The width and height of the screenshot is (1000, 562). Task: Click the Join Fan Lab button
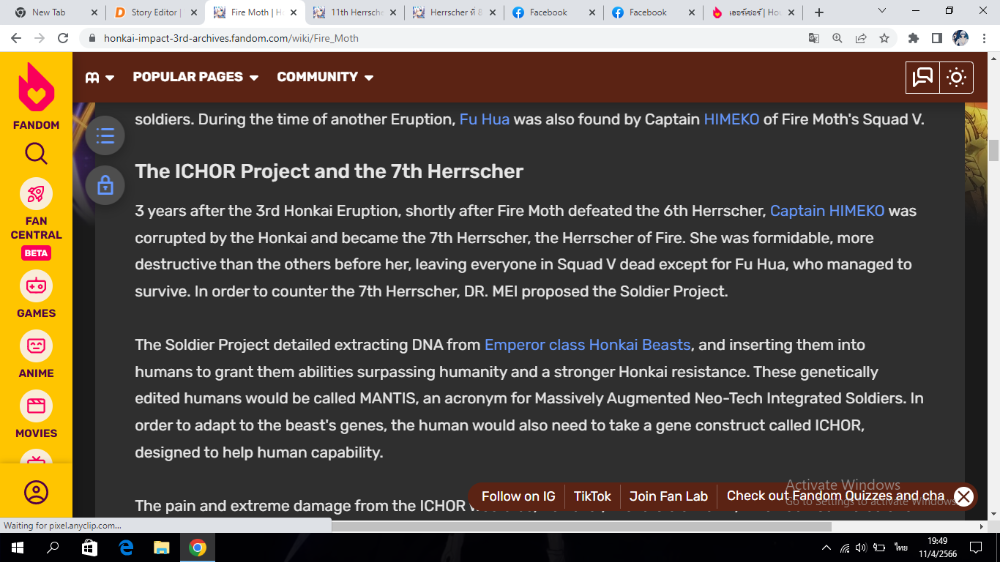pyautogui.click(x=668, y=496)
